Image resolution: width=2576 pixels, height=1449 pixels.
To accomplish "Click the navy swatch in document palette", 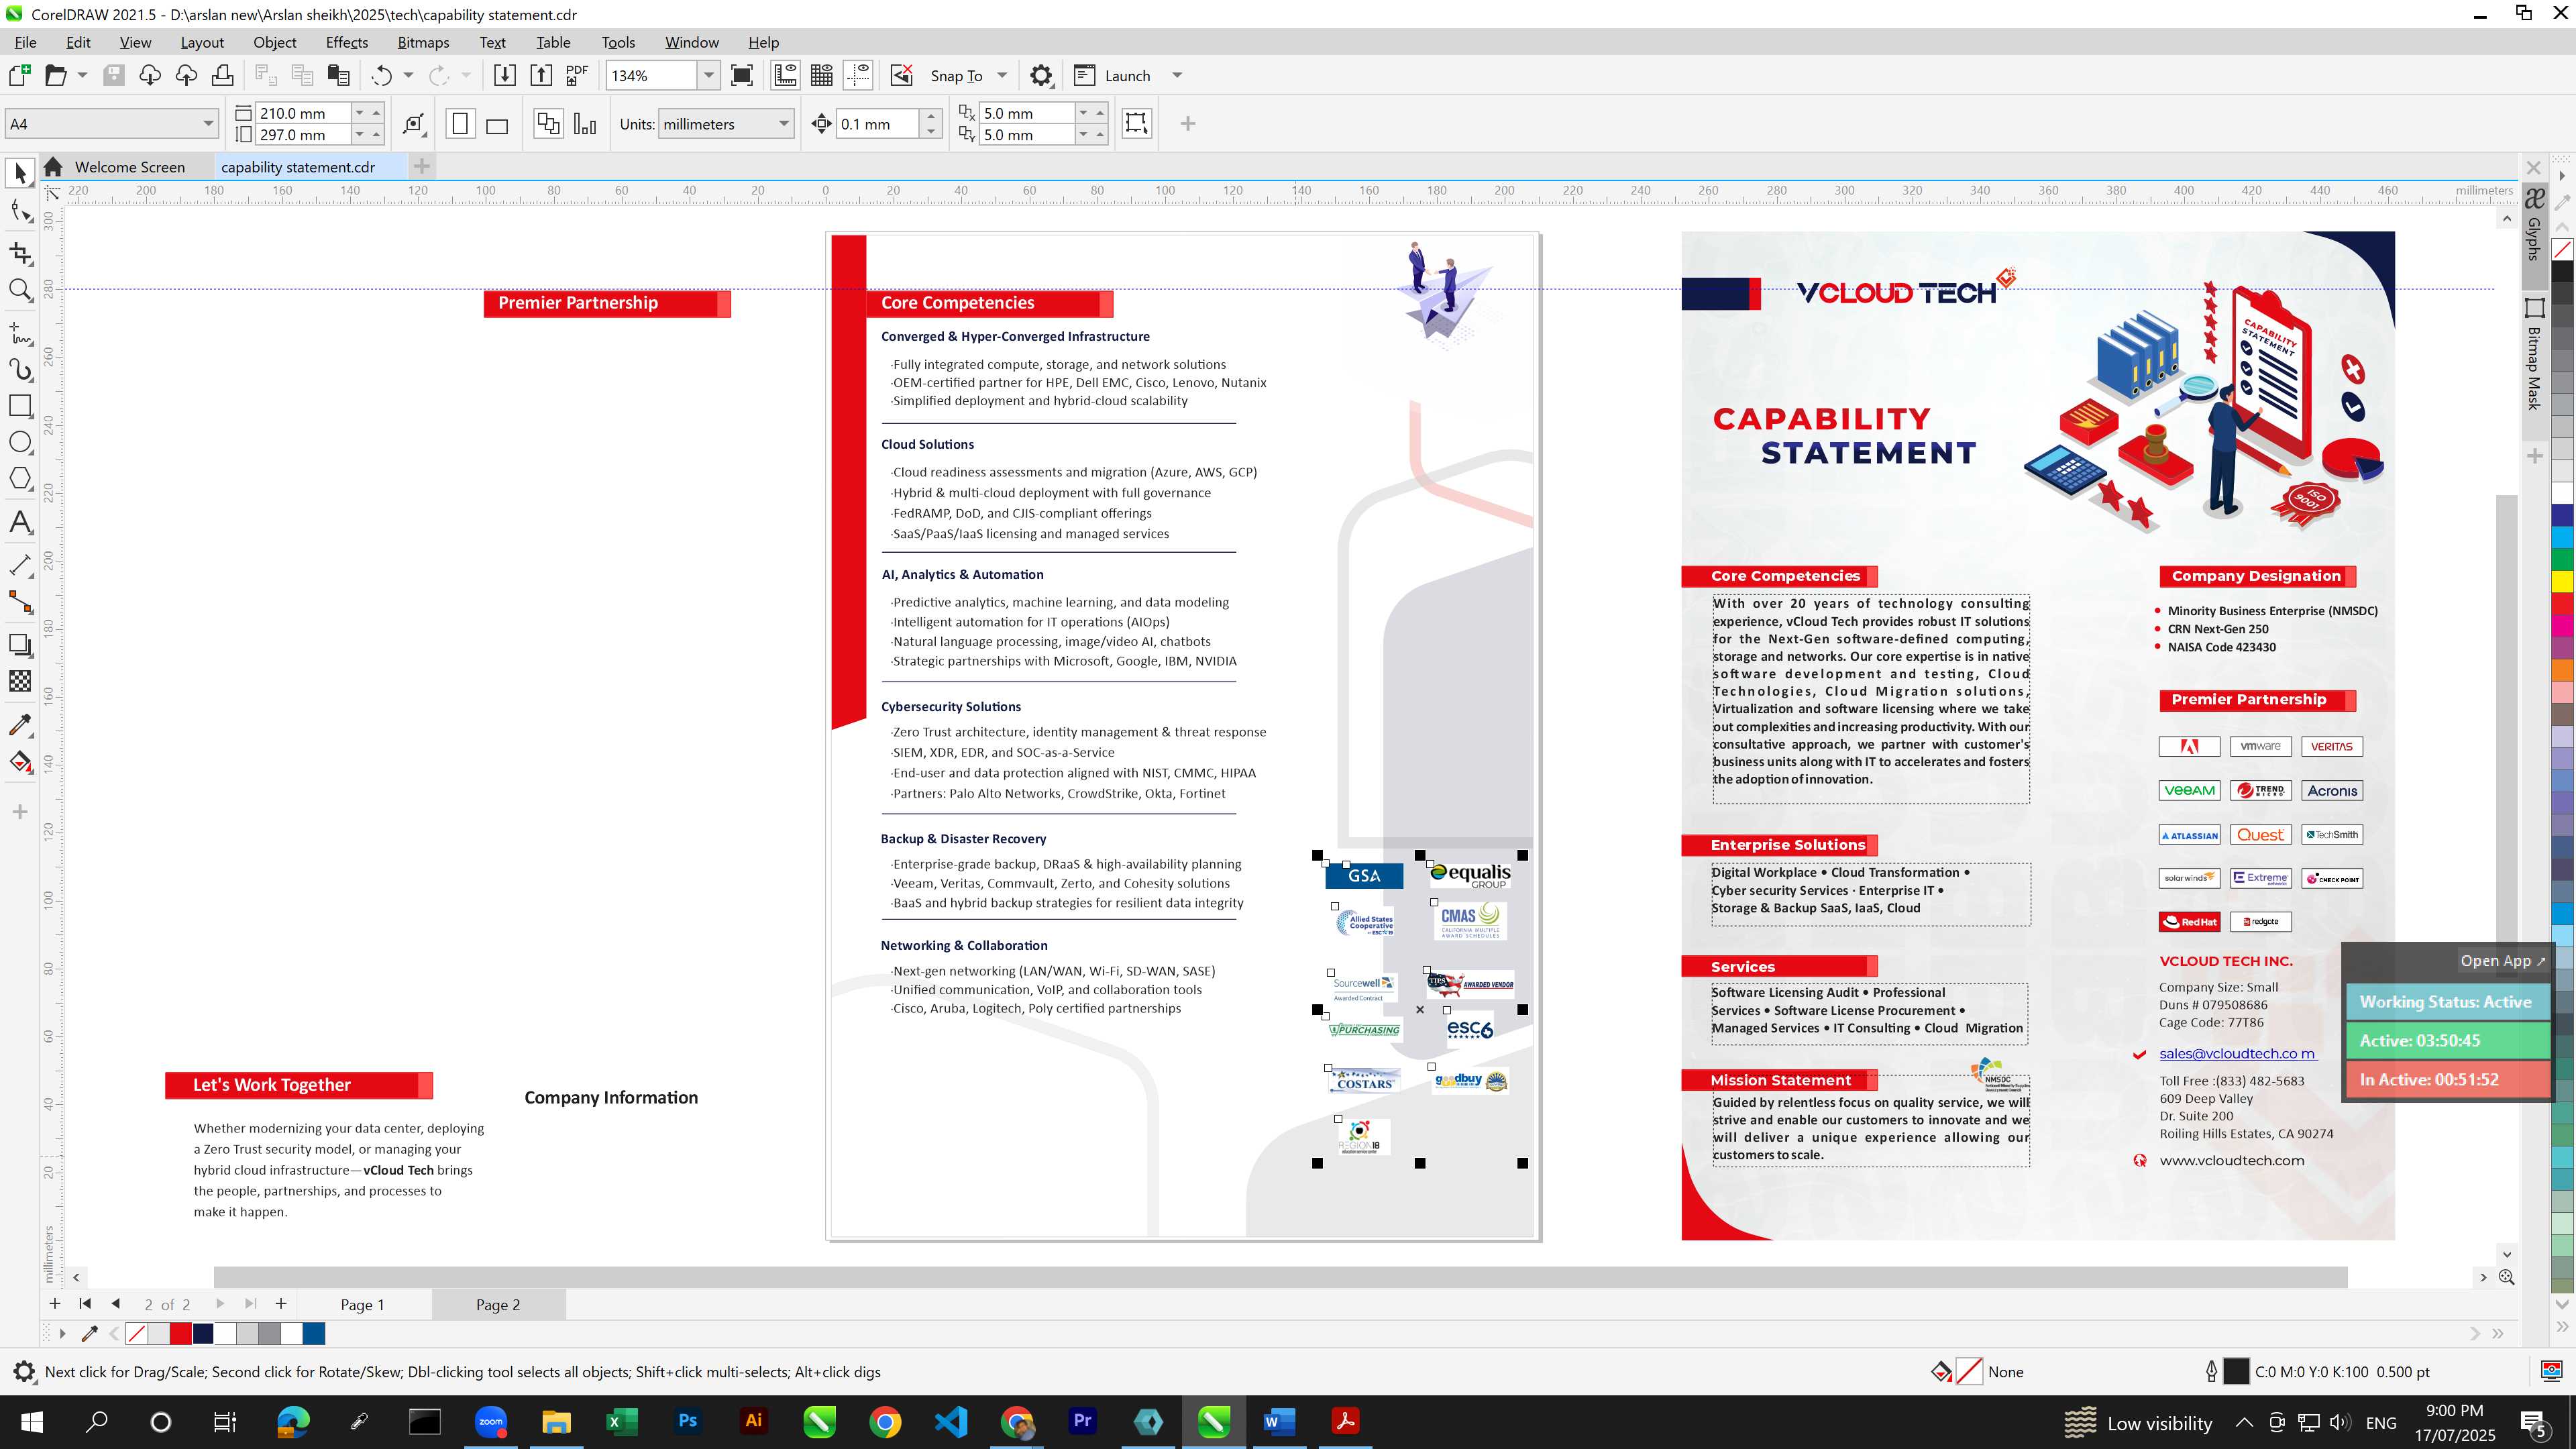I will [x=203, y=1333].
